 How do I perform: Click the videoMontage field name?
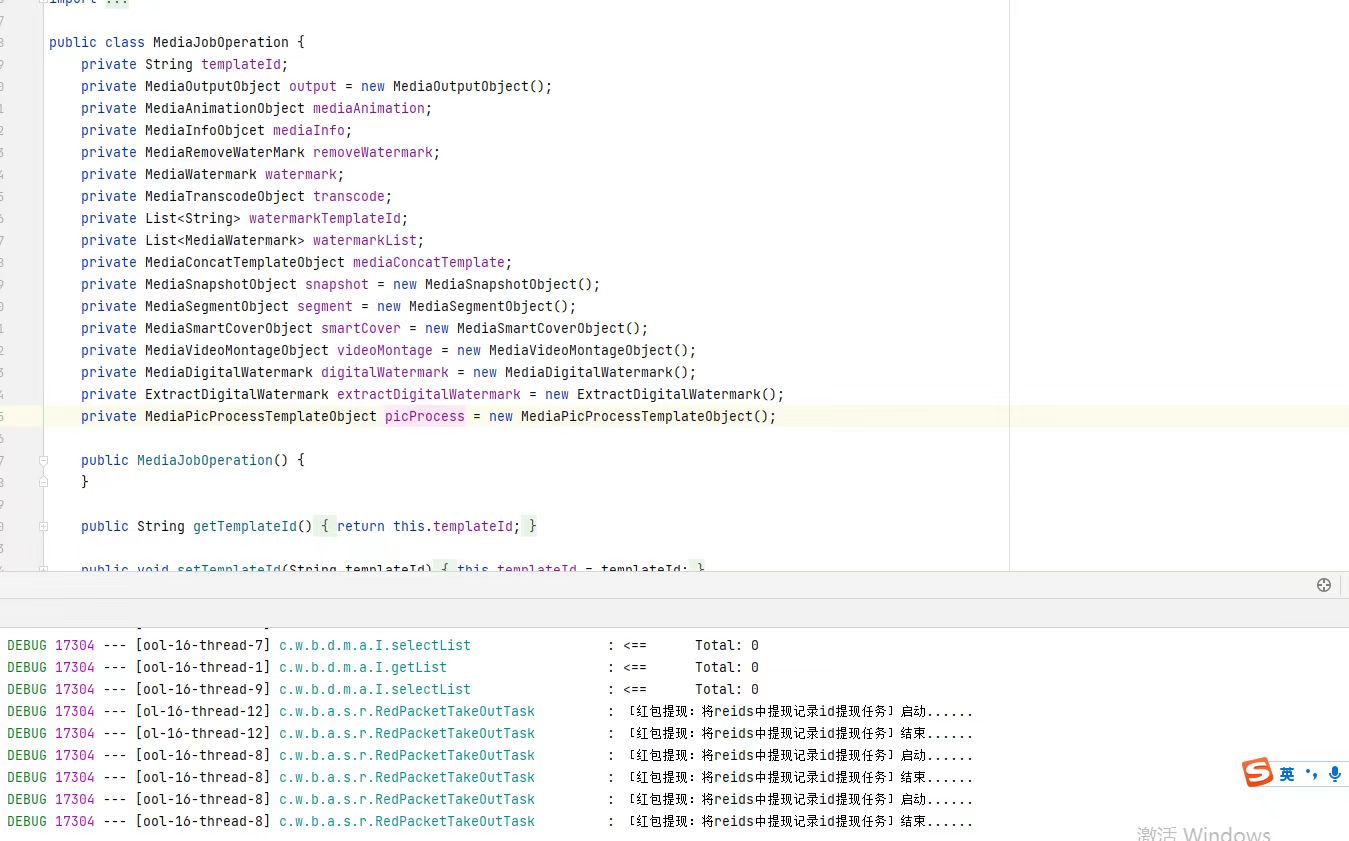[384, 350]
